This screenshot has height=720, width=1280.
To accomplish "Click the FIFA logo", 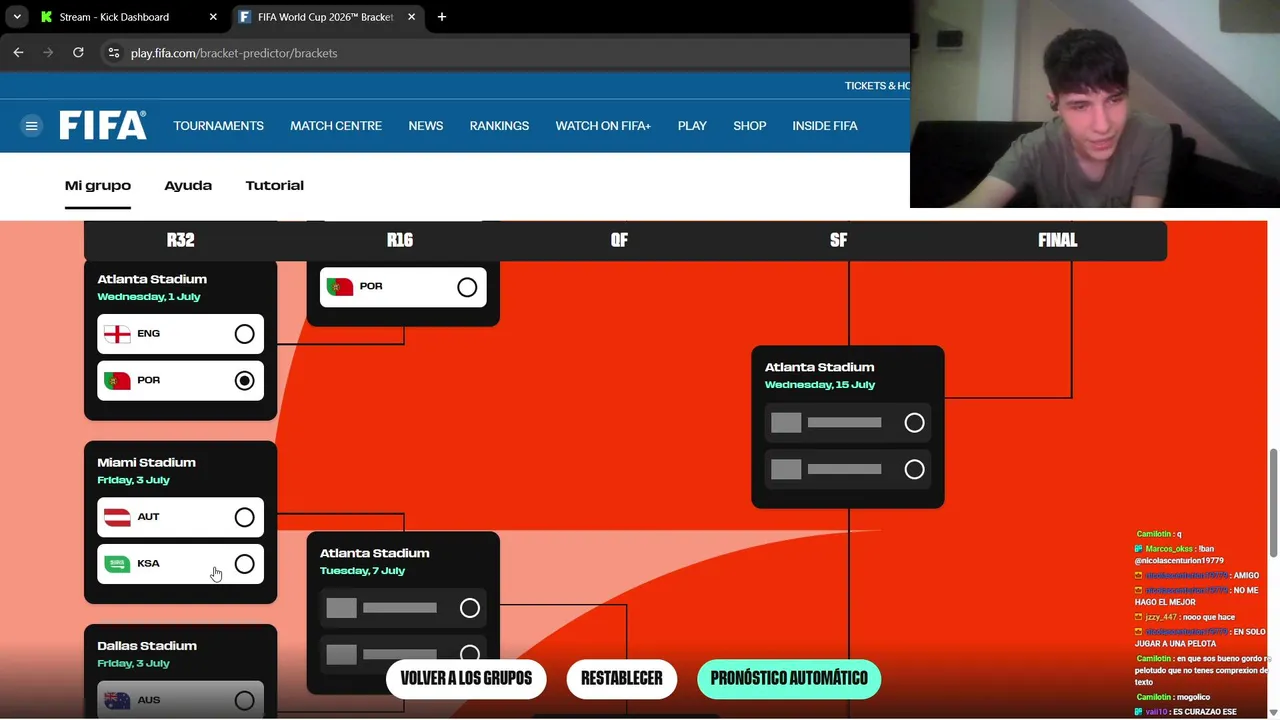I will pyautogui.click(x=103, y=125).
